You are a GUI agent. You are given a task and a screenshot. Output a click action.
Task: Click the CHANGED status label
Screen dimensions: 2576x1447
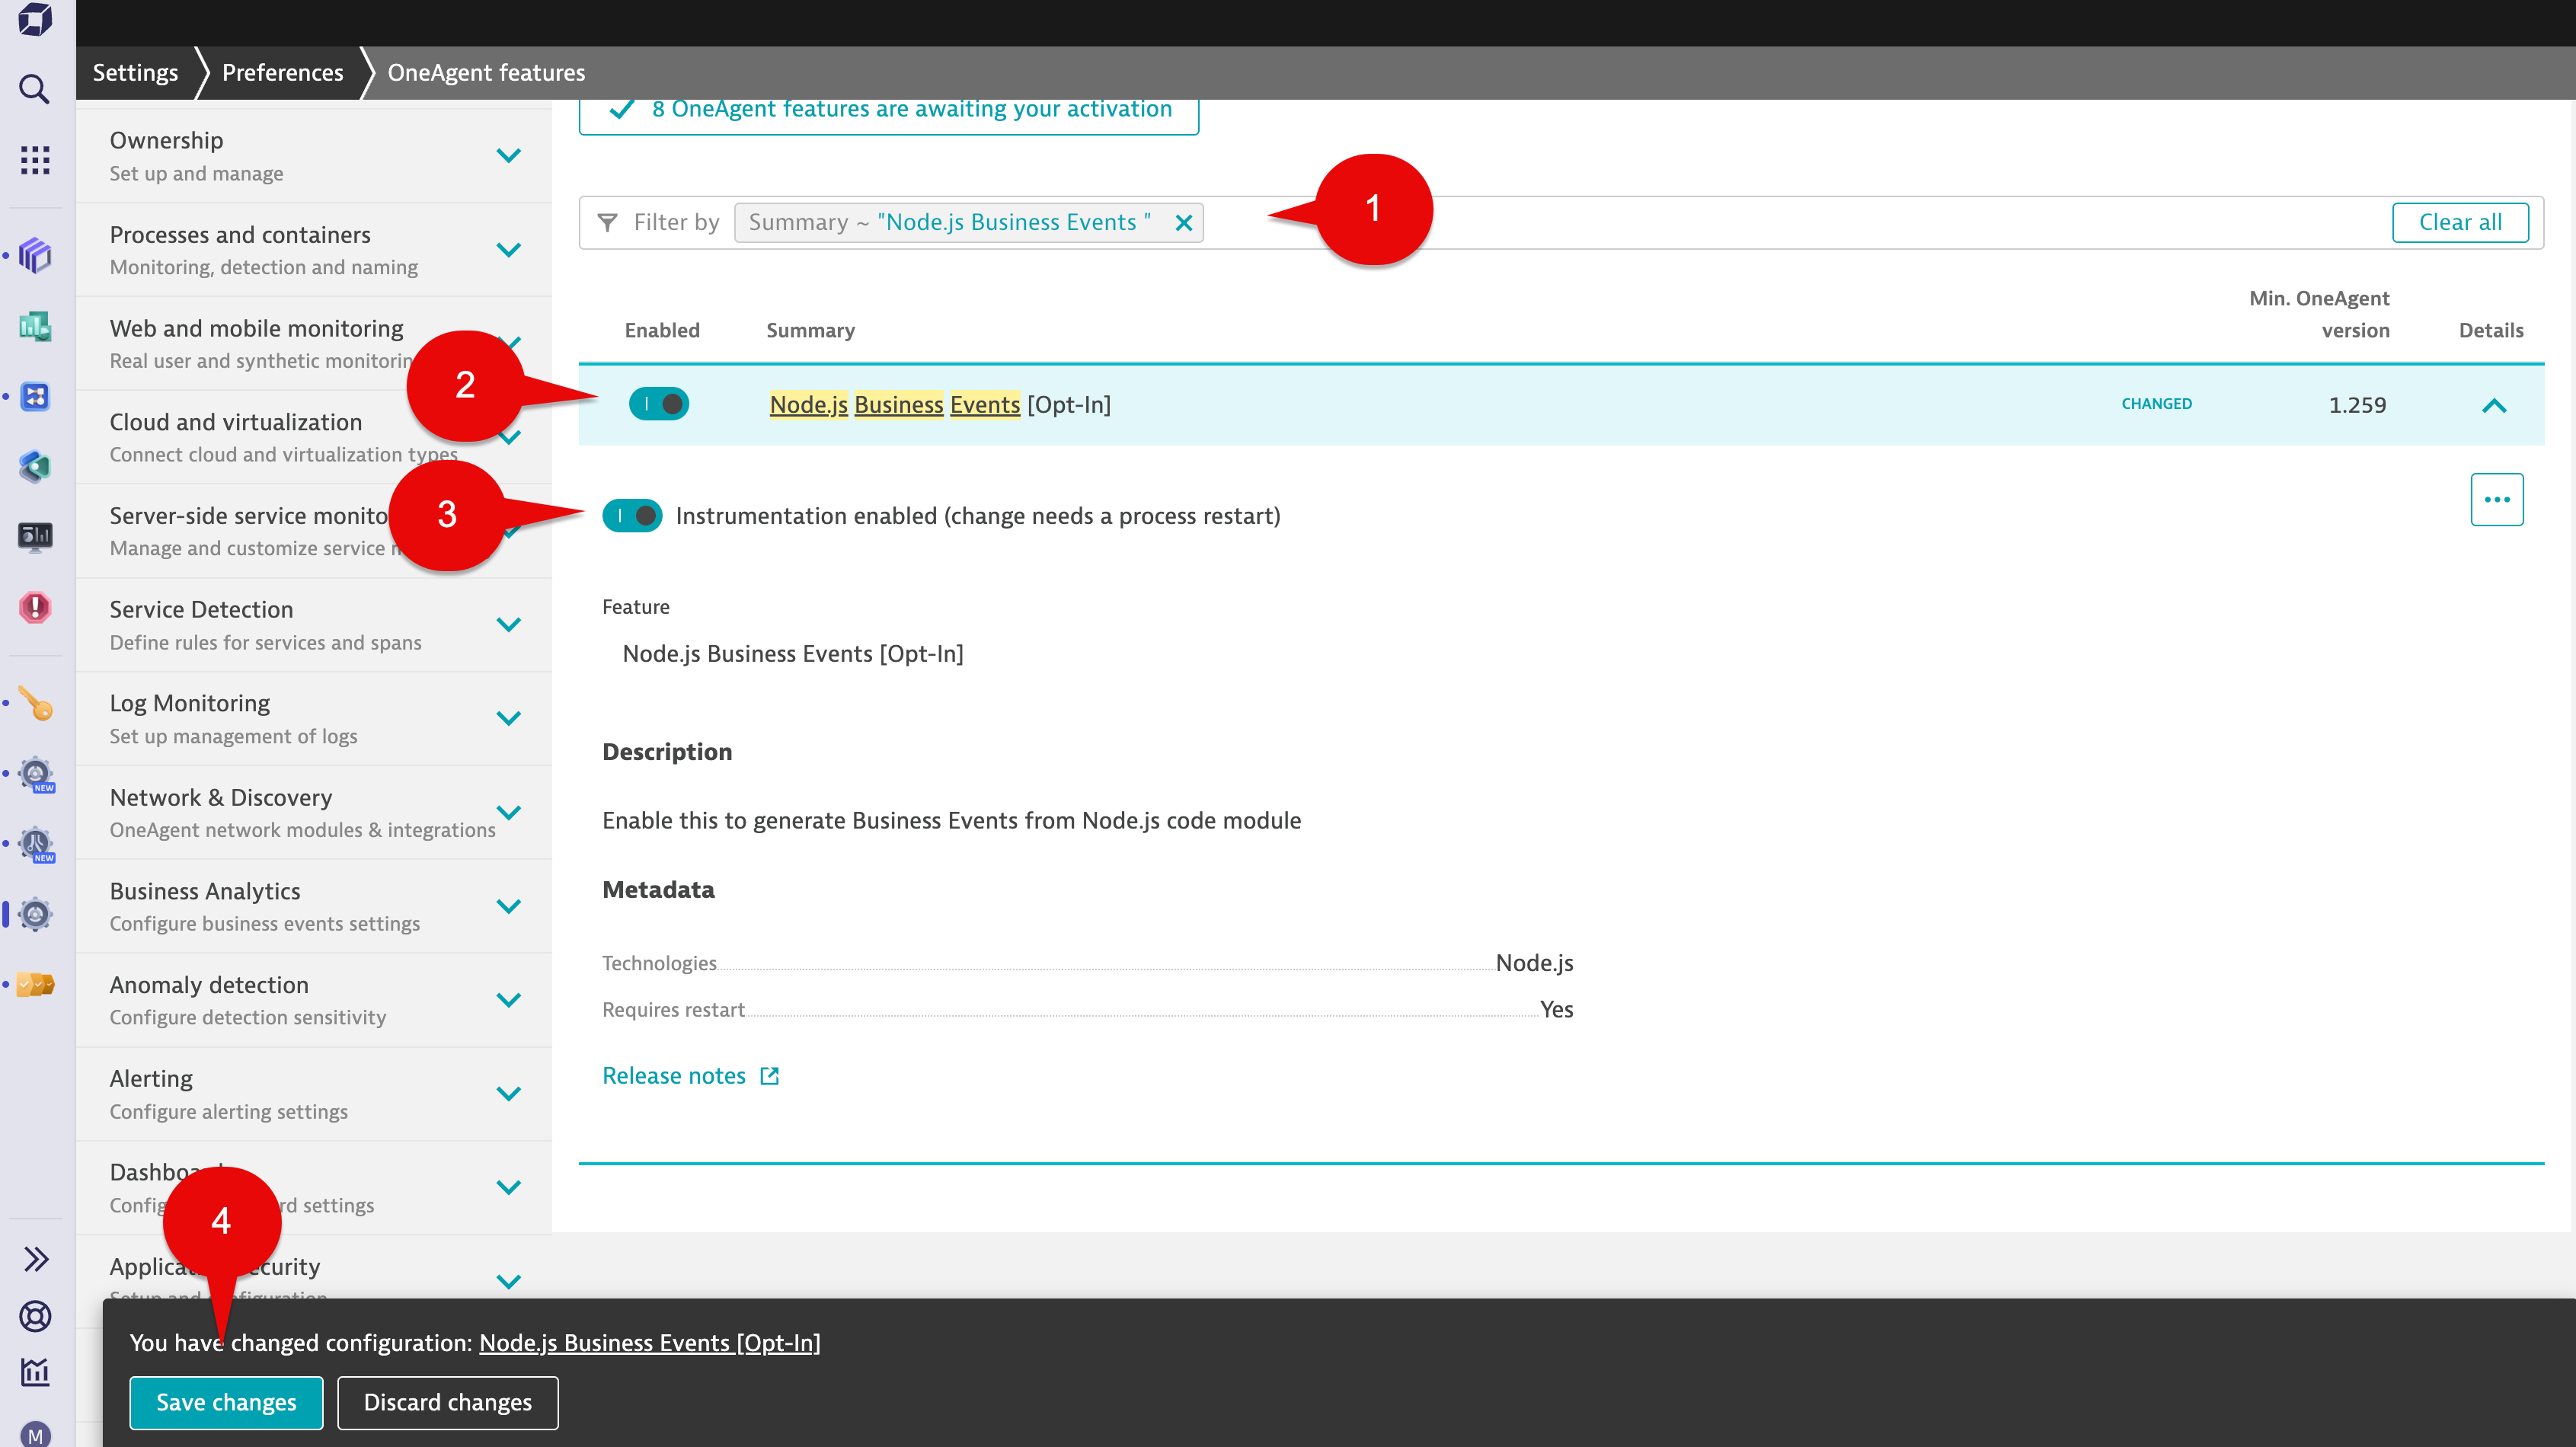(2157, 404)
